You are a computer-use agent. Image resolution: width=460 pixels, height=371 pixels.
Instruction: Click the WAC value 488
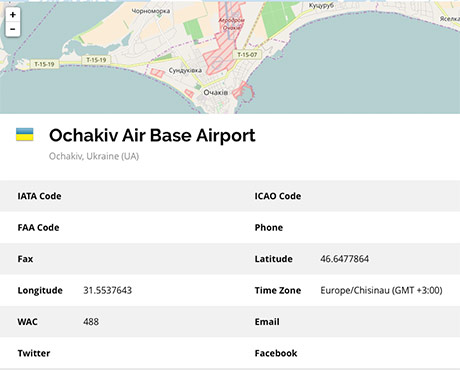tap(91, 322)
